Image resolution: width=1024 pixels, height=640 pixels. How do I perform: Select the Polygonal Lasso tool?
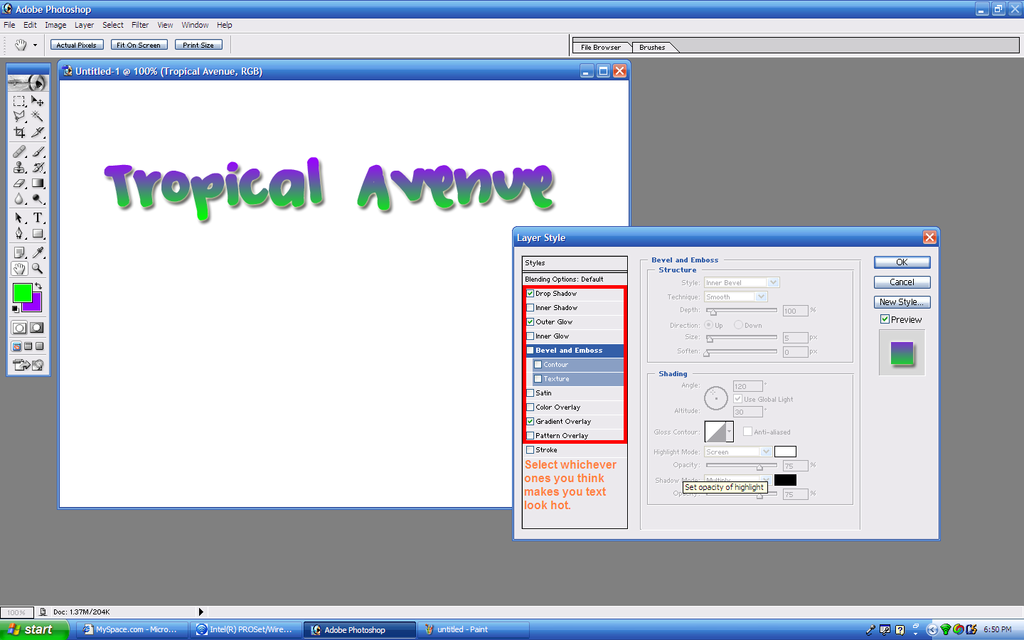click(x=20, y=117)
